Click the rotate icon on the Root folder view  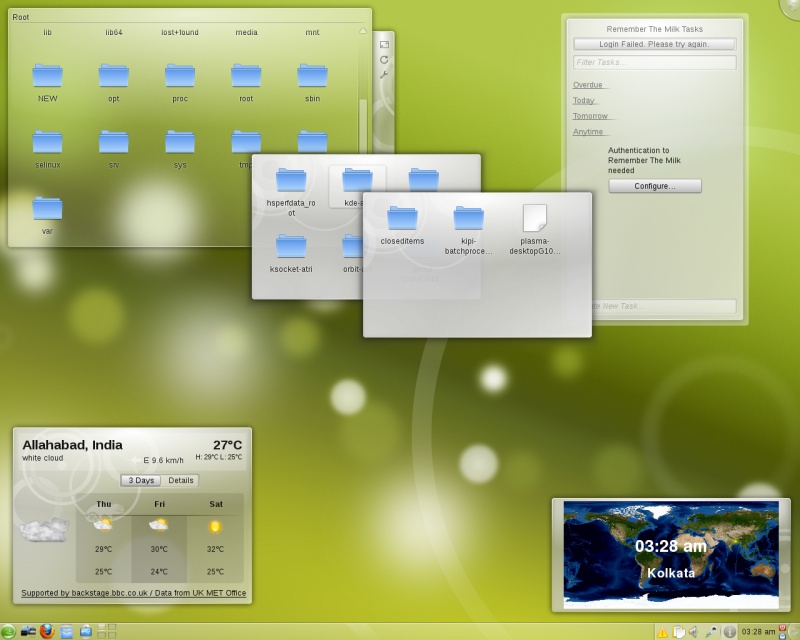point(384,59)
